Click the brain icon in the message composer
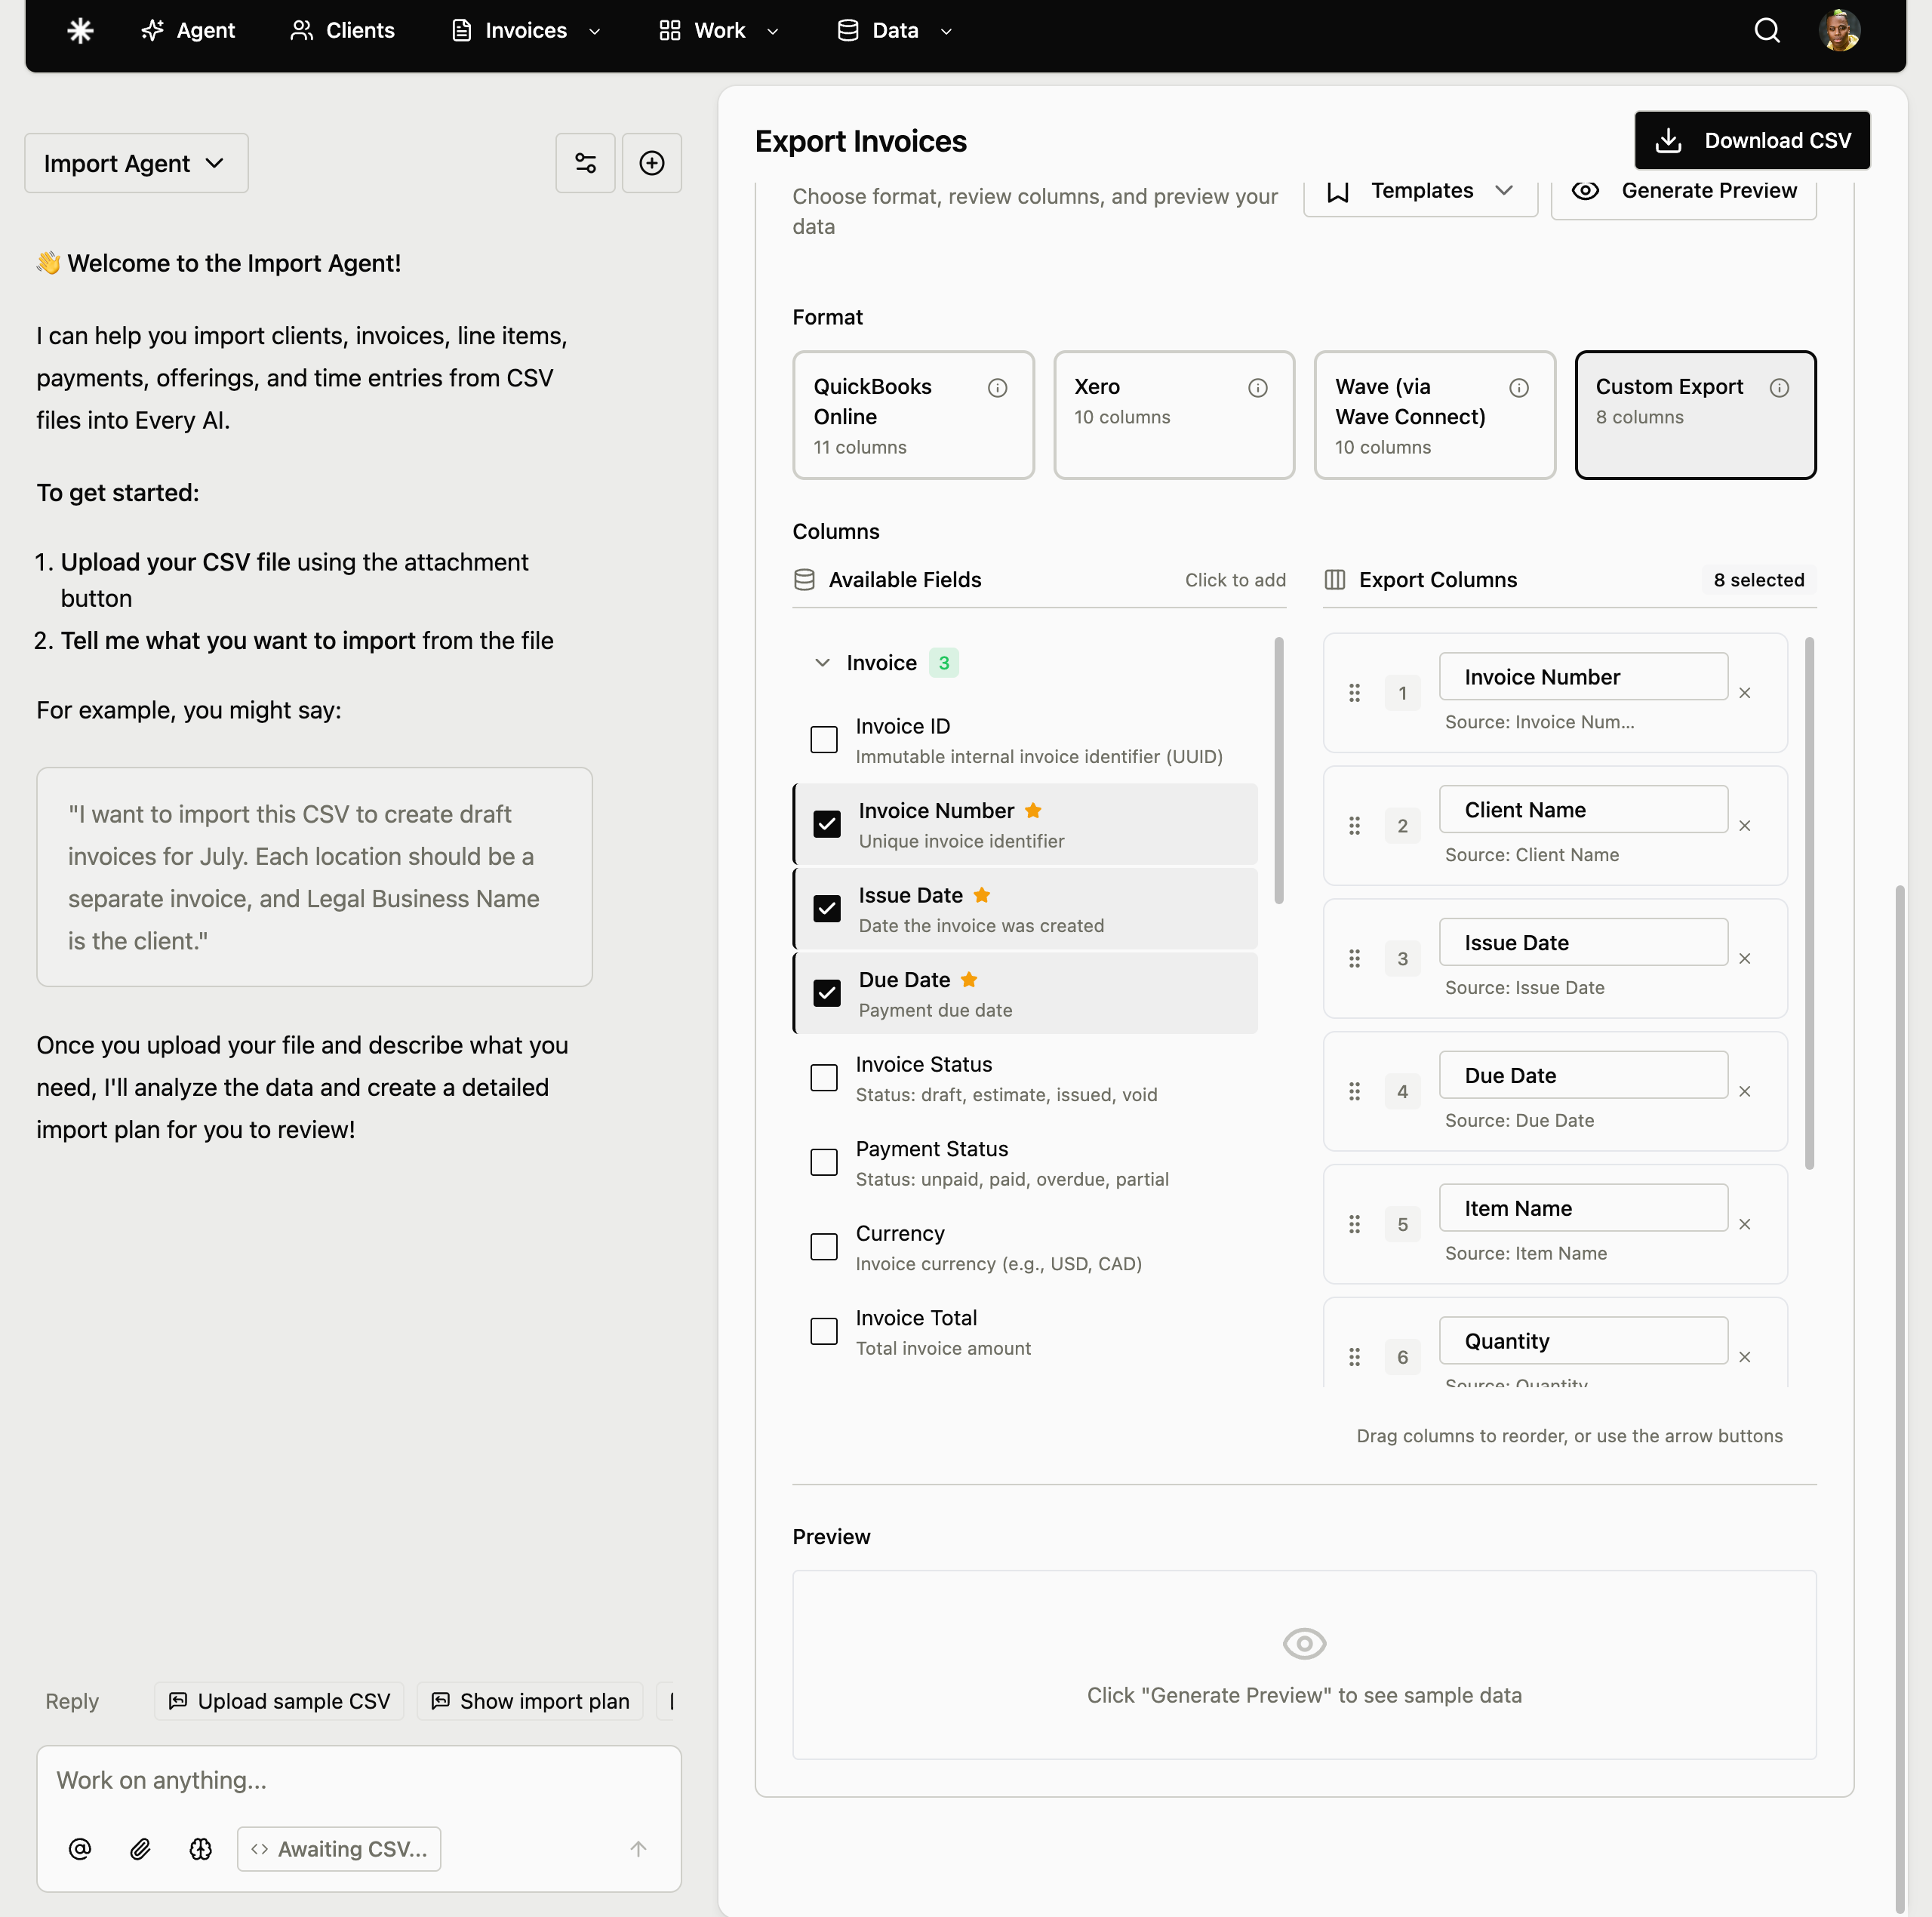Viewport: 1932px width, 1917px height. pos(202,1849)
